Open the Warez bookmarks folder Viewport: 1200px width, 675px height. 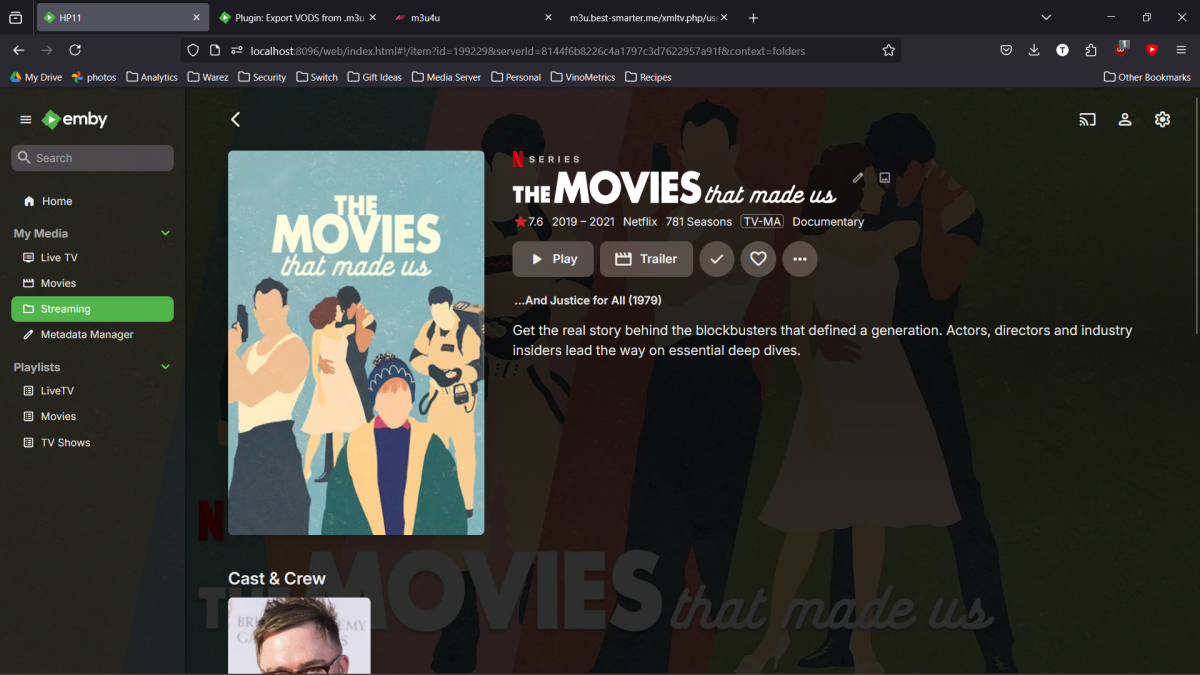208,77
